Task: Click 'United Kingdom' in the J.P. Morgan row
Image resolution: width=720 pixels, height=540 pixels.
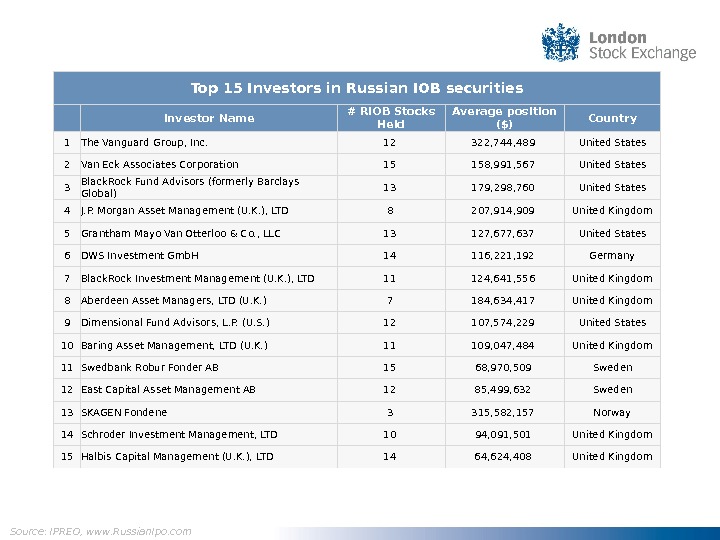Action: [613, 210]
